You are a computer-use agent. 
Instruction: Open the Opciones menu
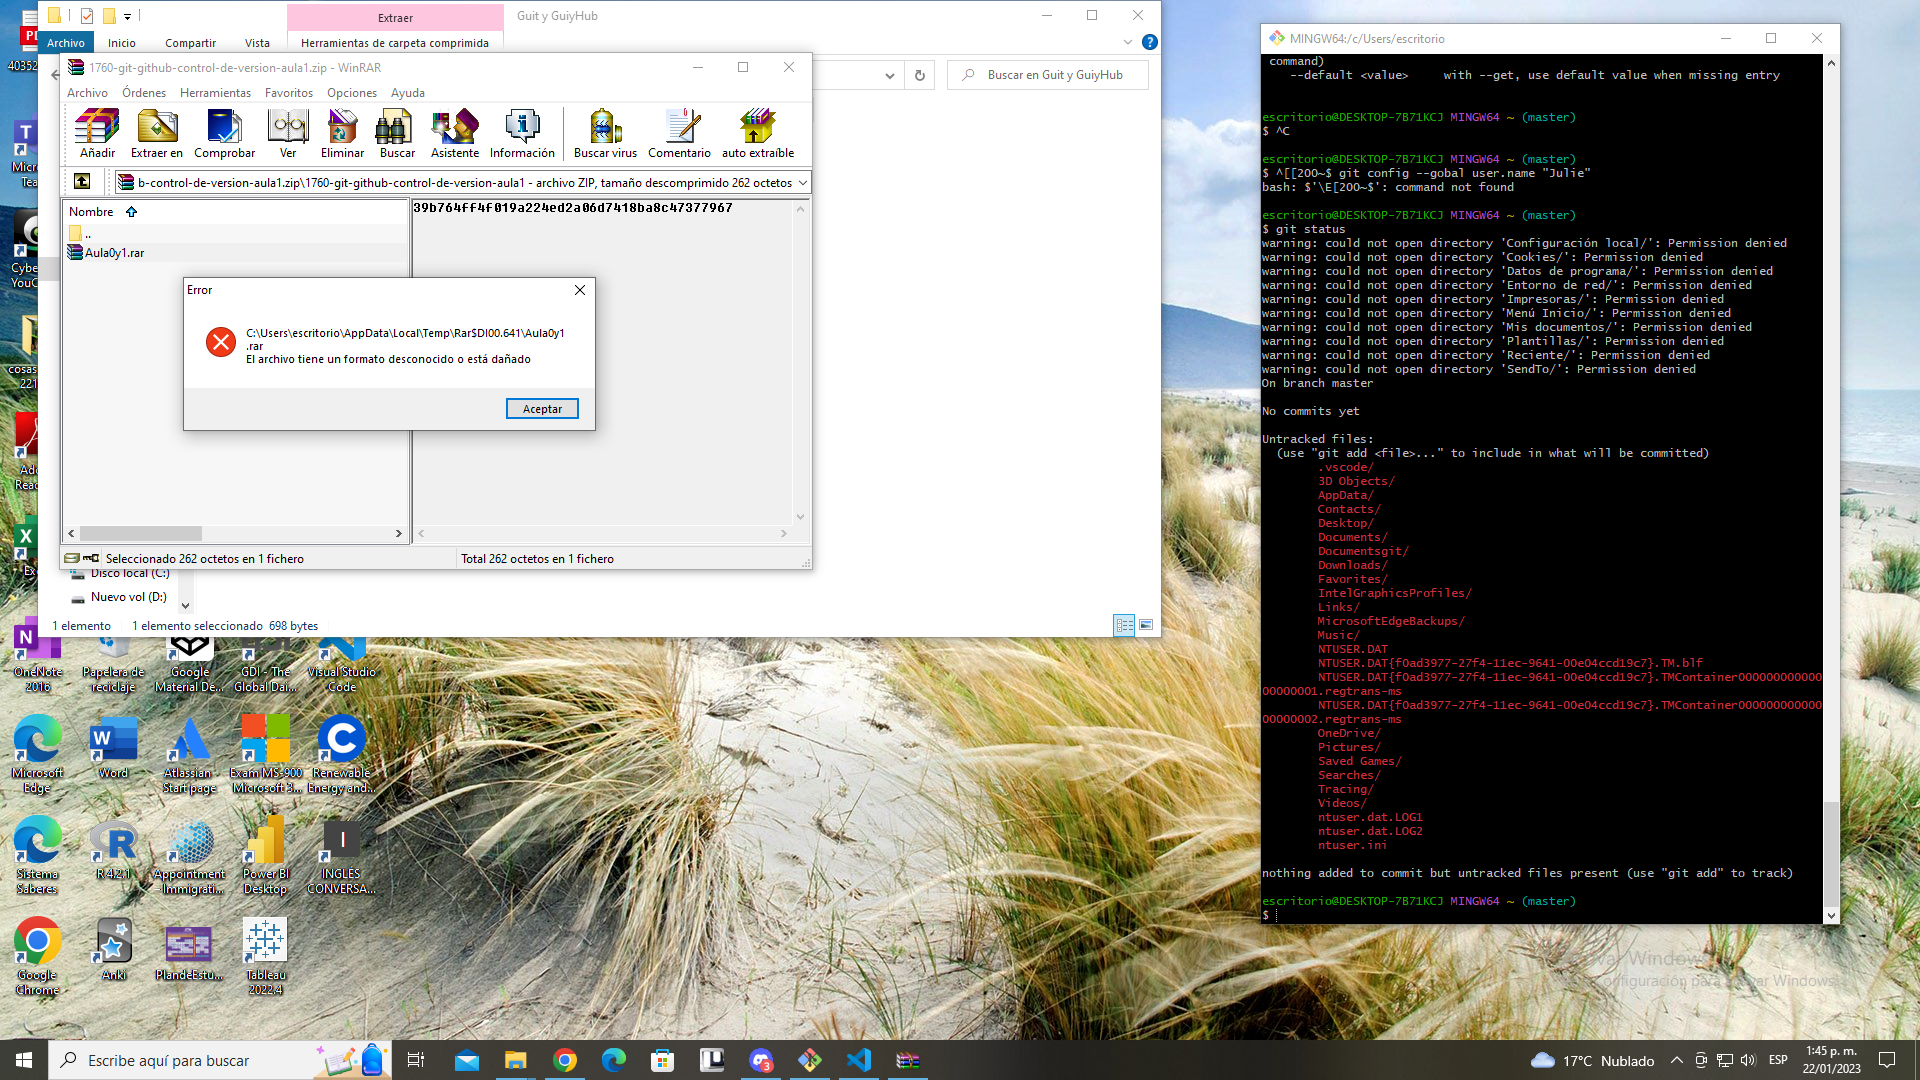[x=352, y=93]
